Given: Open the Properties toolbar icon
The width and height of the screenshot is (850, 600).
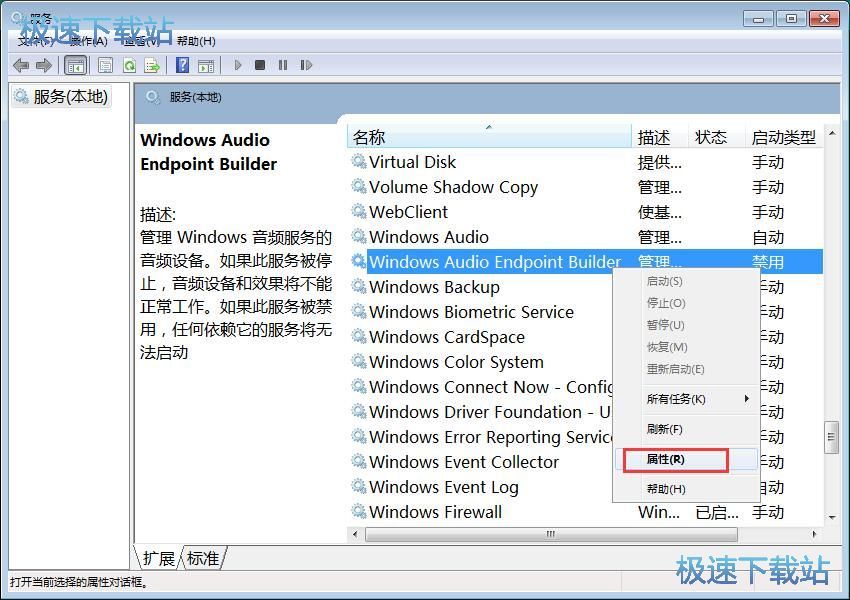Looking at the screenshot, I should tap(106, 66).
